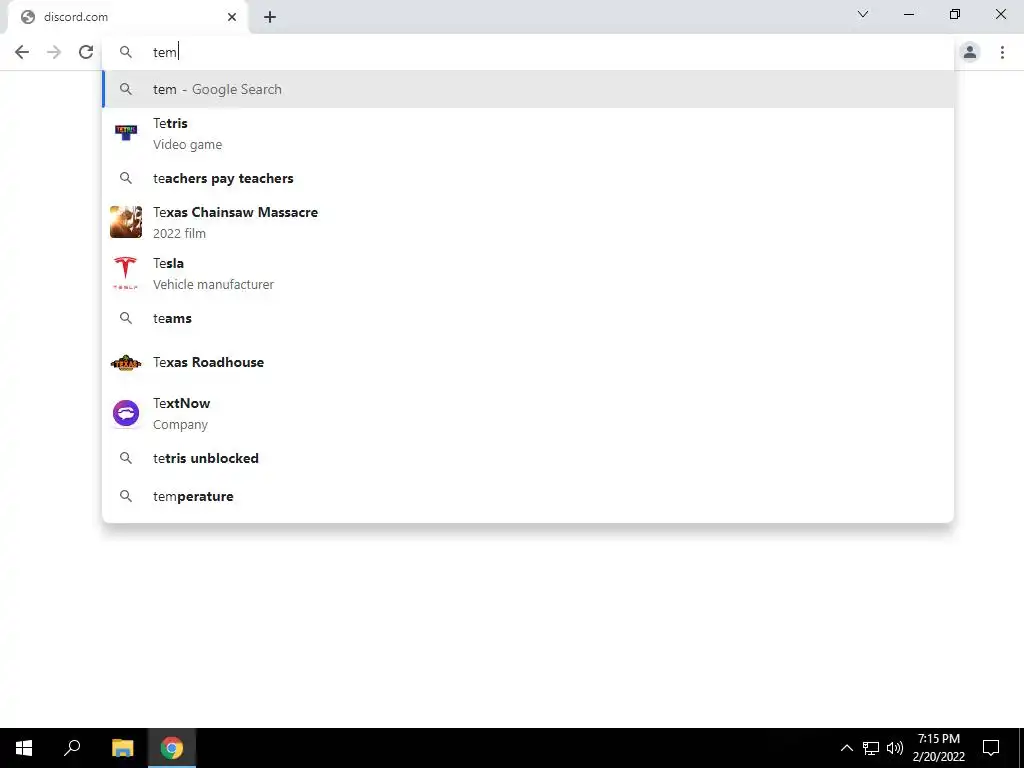
Task: Pick the 'tetris unblocked' suggestion
Action: (x=528, y=458)
